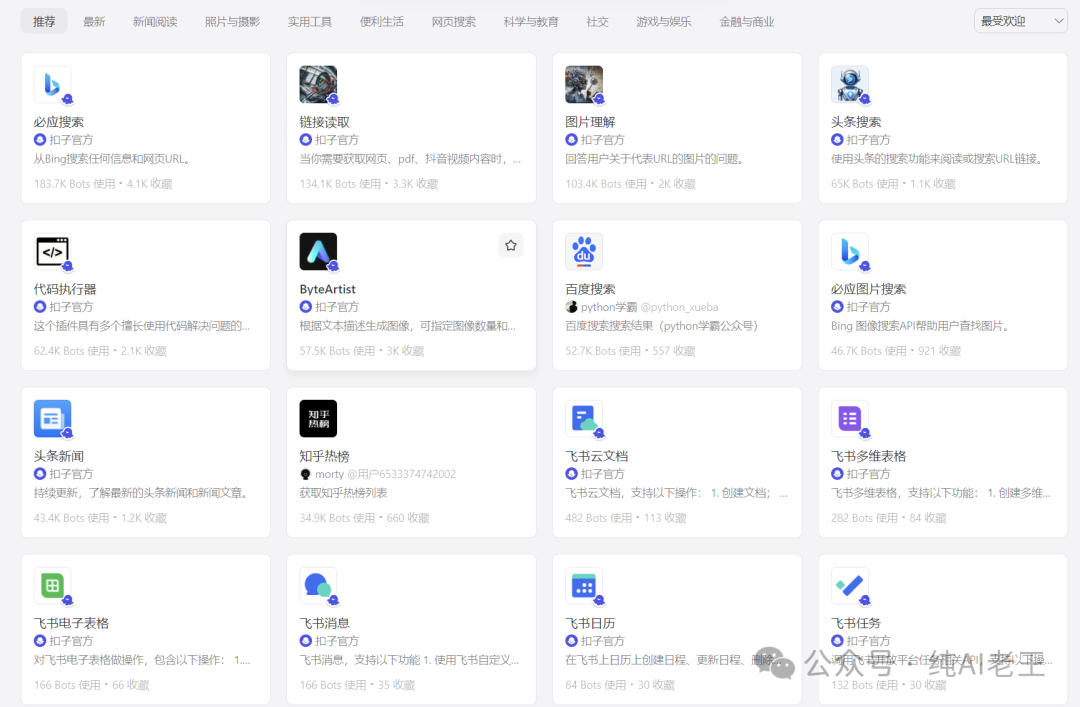Click the 知乎热榜 title
This screenshot has width=1080, height=707.
pyautogui.click(x=324, y=456)
